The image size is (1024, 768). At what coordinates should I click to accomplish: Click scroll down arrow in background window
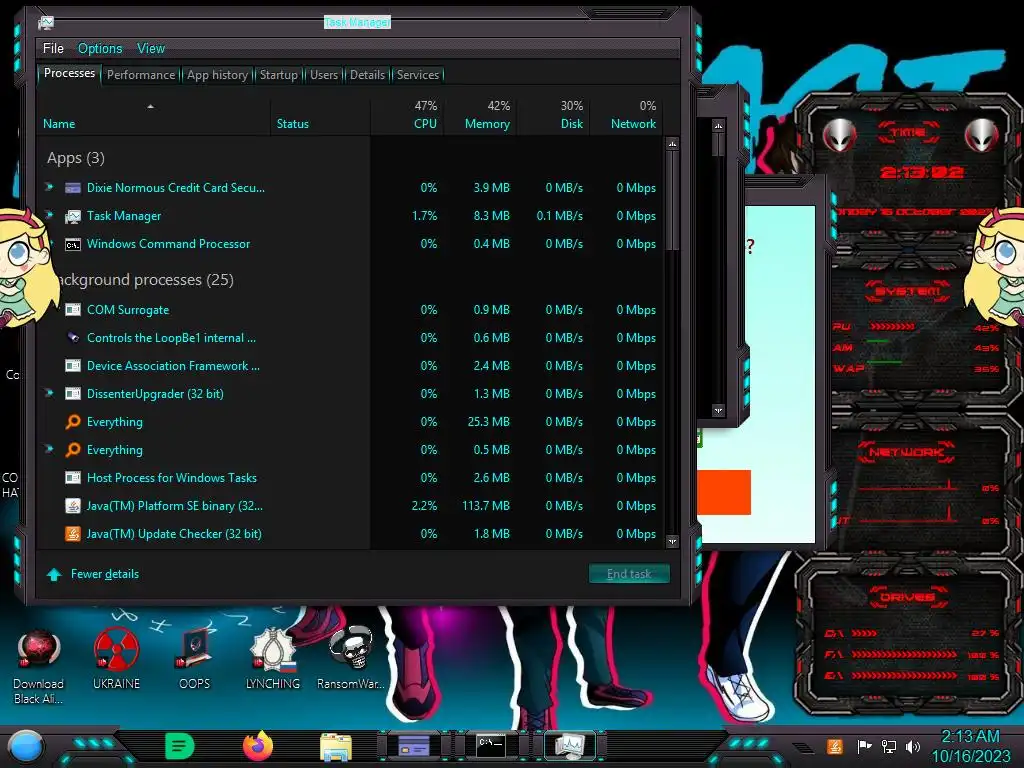(718, 411)
